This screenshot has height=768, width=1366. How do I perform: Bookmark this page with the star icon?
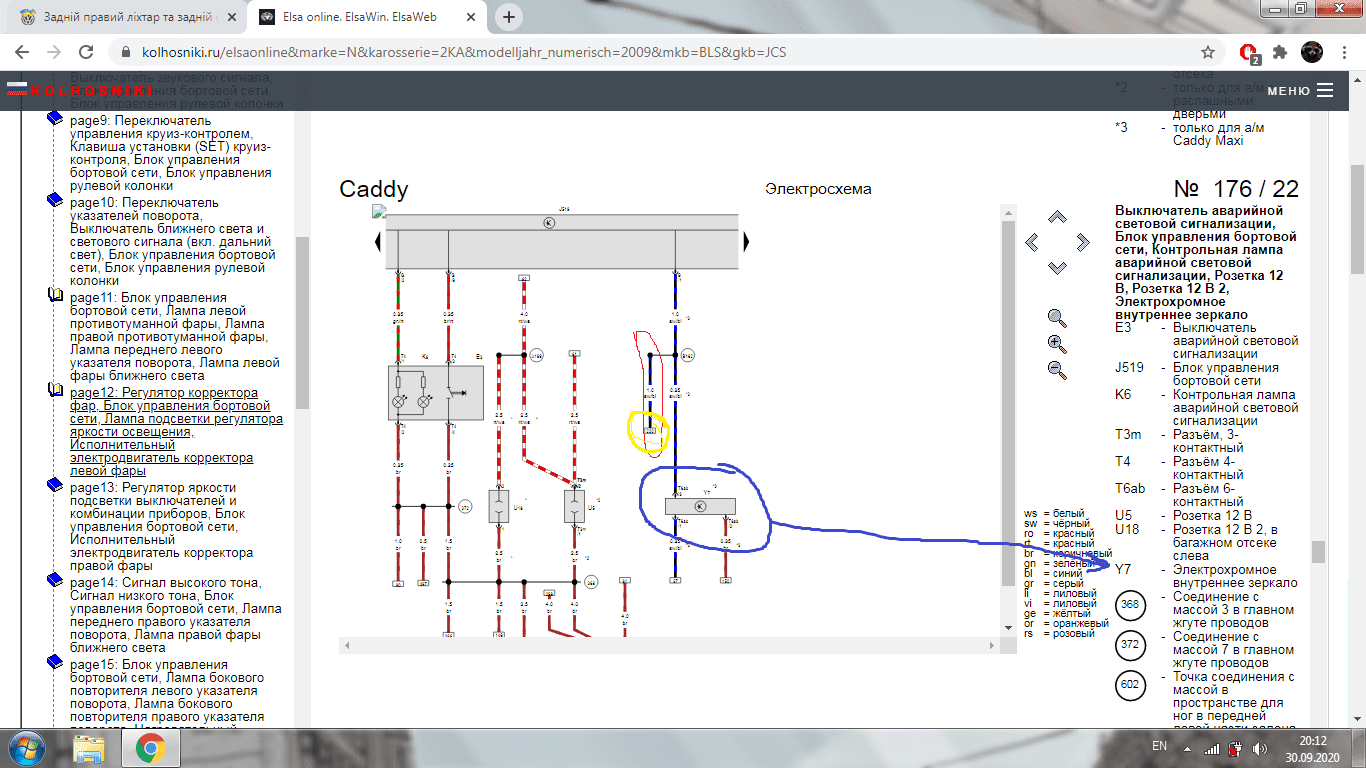pyautogui.click(x=1208, y=52)
